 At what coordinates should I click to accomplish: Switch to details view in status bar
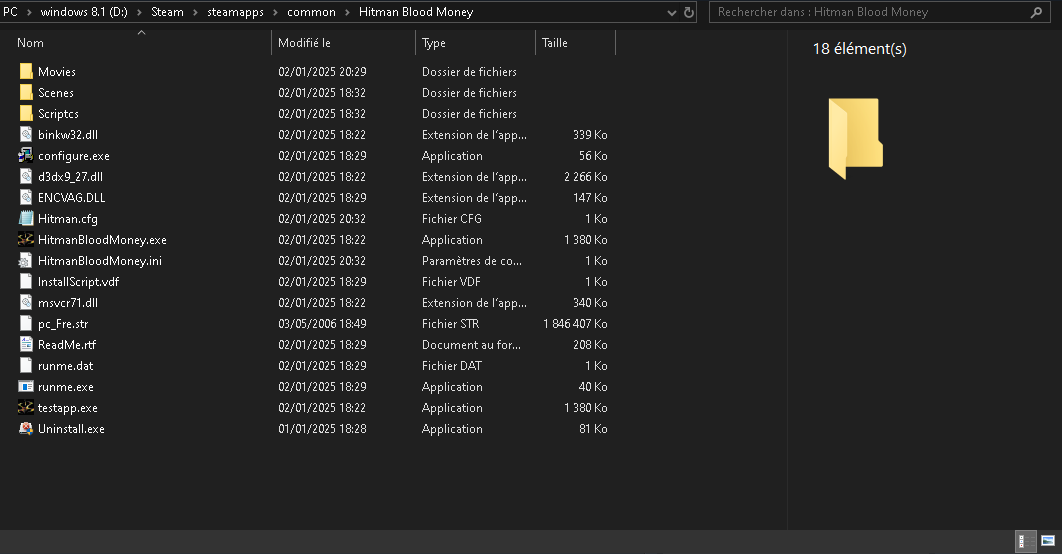[1026, 540]
